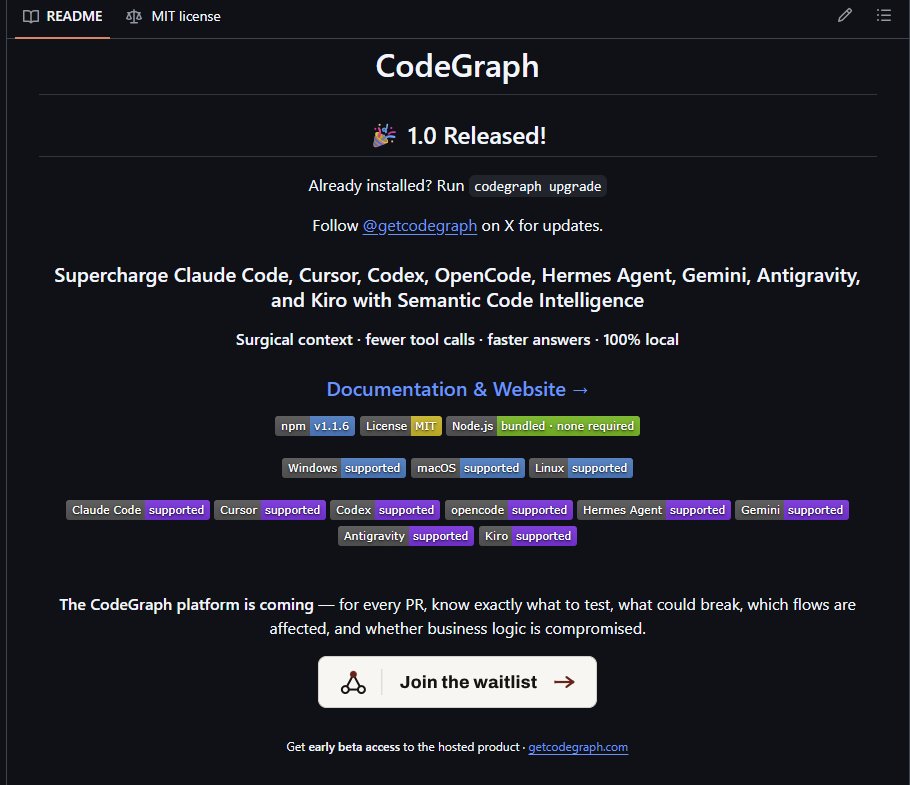Click the Antigravity supported badge
Screen dimensions: 910x785
(x=406, y=536)
